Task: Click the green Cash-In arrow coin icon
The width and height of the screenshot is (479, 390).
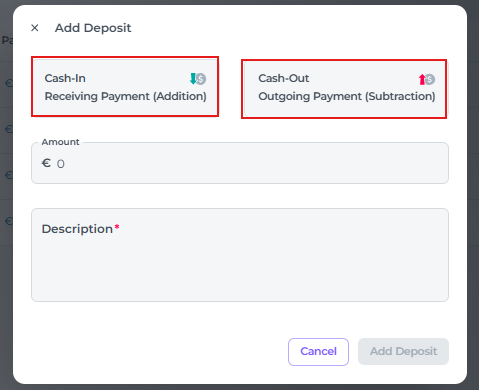Action: tap(198, 79)
